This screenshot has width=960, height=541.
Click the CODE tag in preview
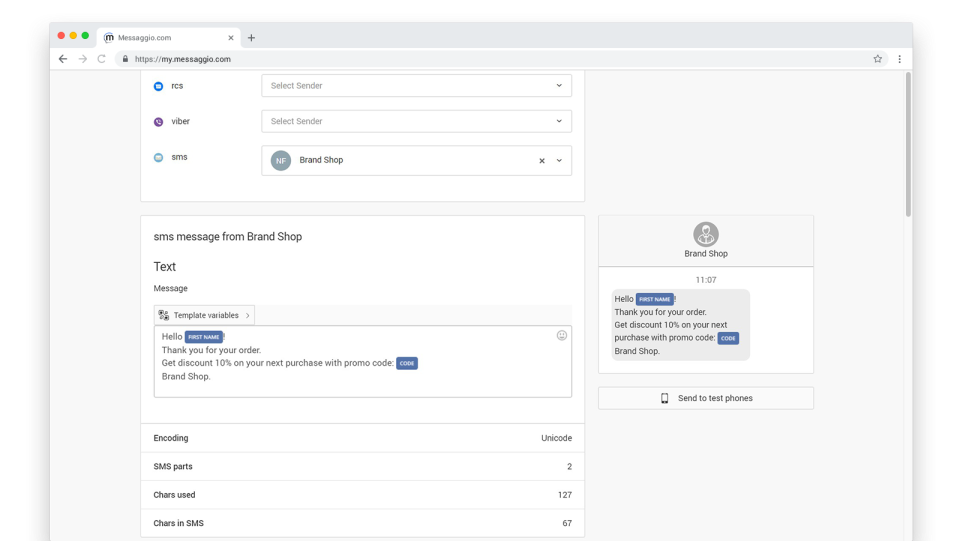pyautogui.click(x=728, y=338)
